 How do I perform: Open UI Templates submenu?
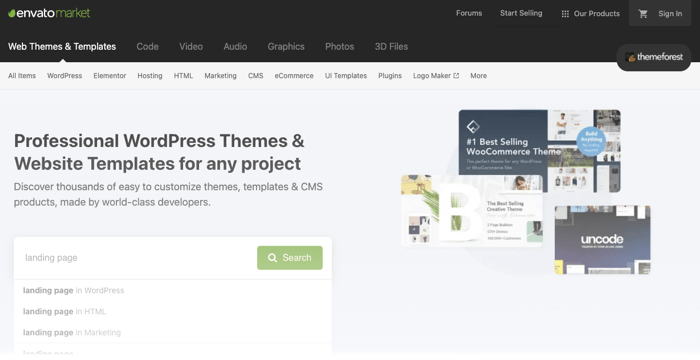pyautogui.click(x=346, y=76)
